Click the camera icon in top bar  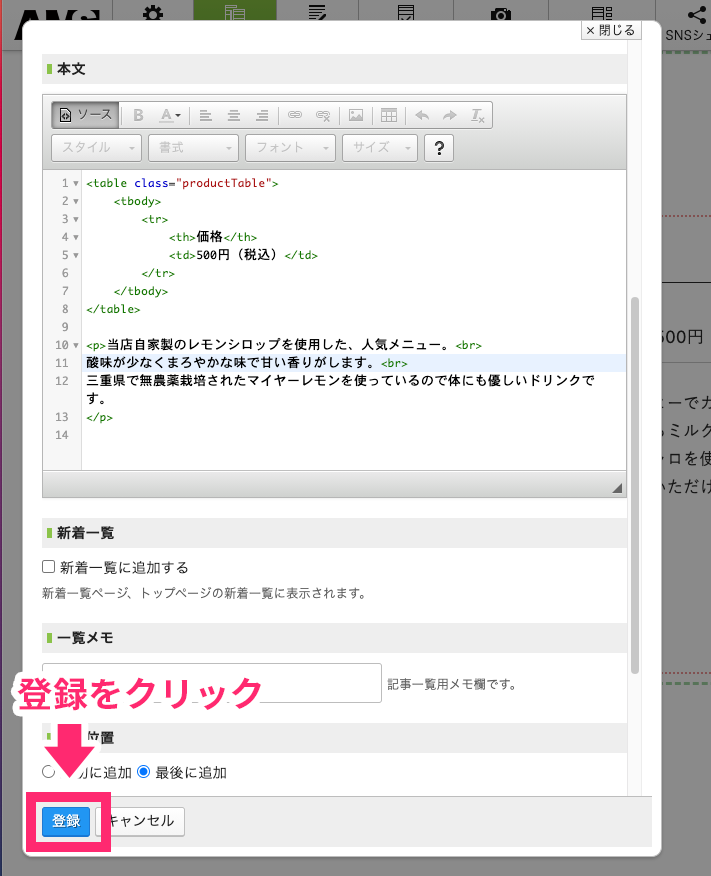point(501,15)
